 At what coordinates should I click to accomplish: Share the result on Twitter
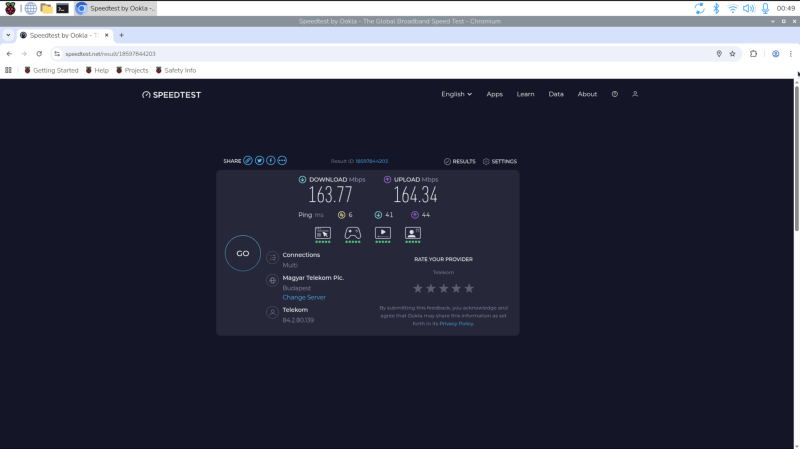coord(259,161)
